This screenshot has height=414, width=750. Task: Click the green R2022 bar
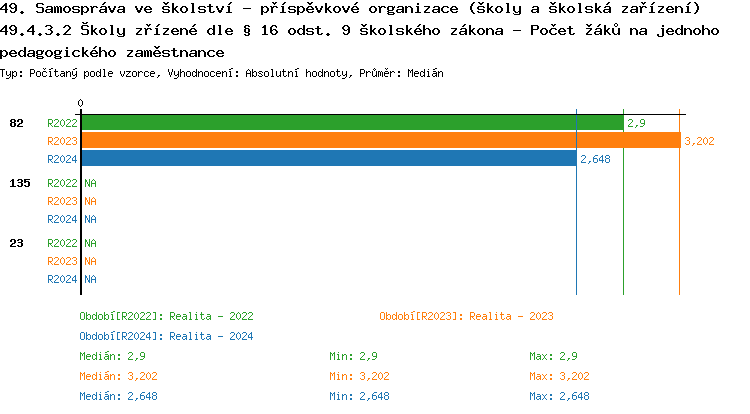coord(350,123)
